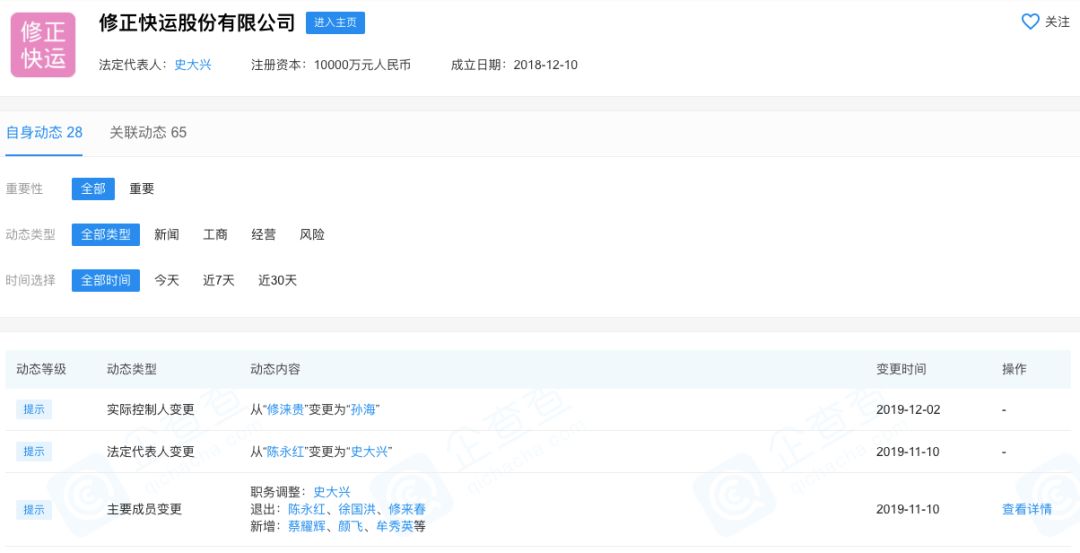Image resolution: width=1080 pixels, height=553 pixels.
Task: Click the 动态等级 column header
Action: (41, 369)
